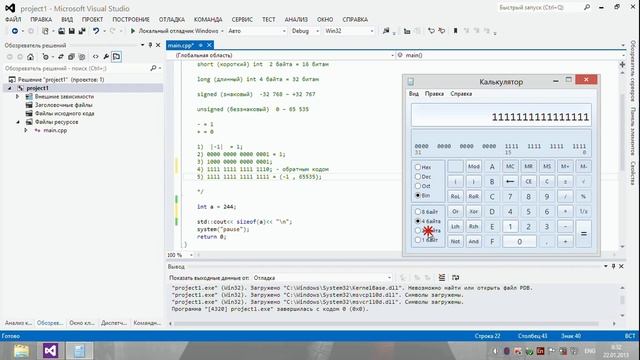Select the 4 байта radio button

(418, 221)
